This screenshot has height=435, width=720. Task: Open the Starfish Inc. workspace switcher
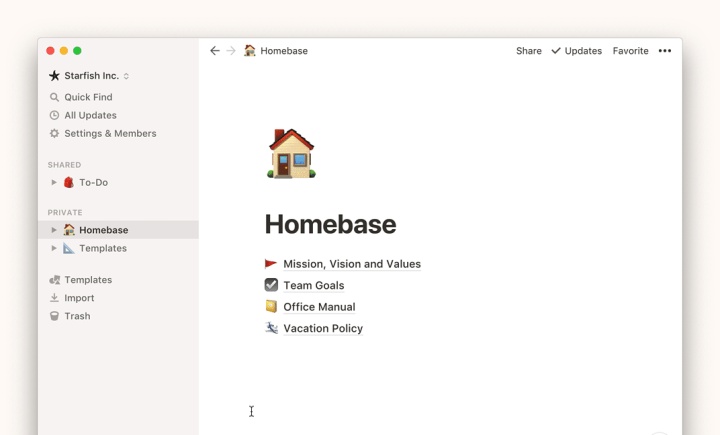click(x=91, y=76)
